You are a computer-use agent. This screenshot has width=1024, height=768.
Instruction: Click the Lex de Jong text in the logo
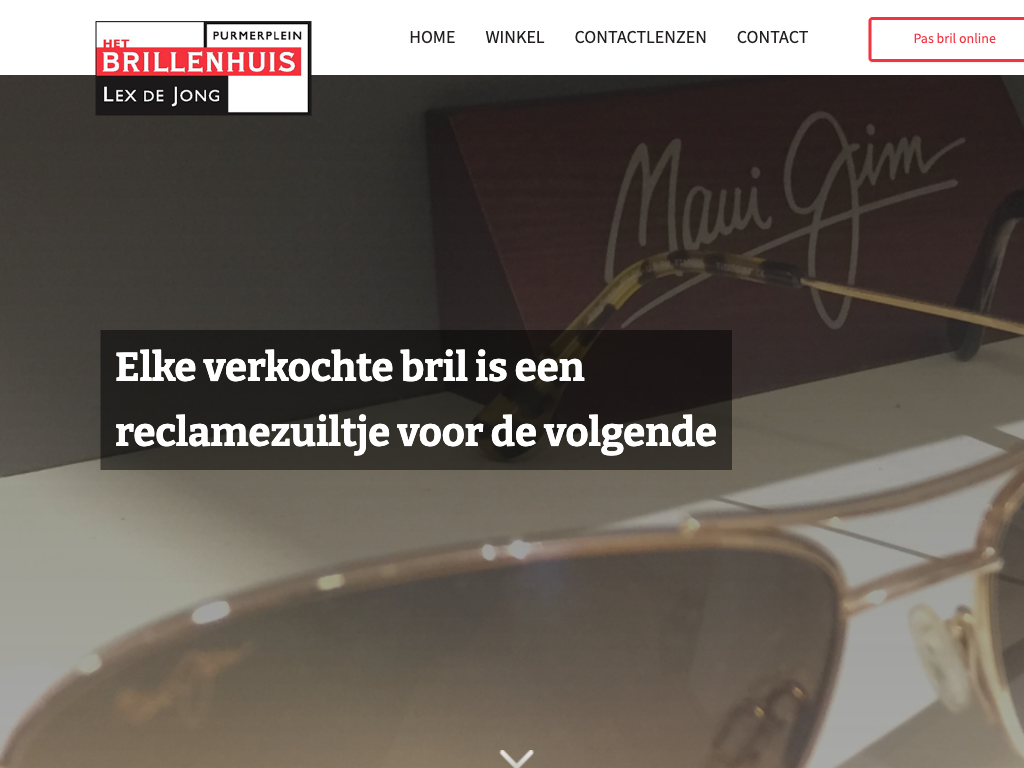click(161, 95)
